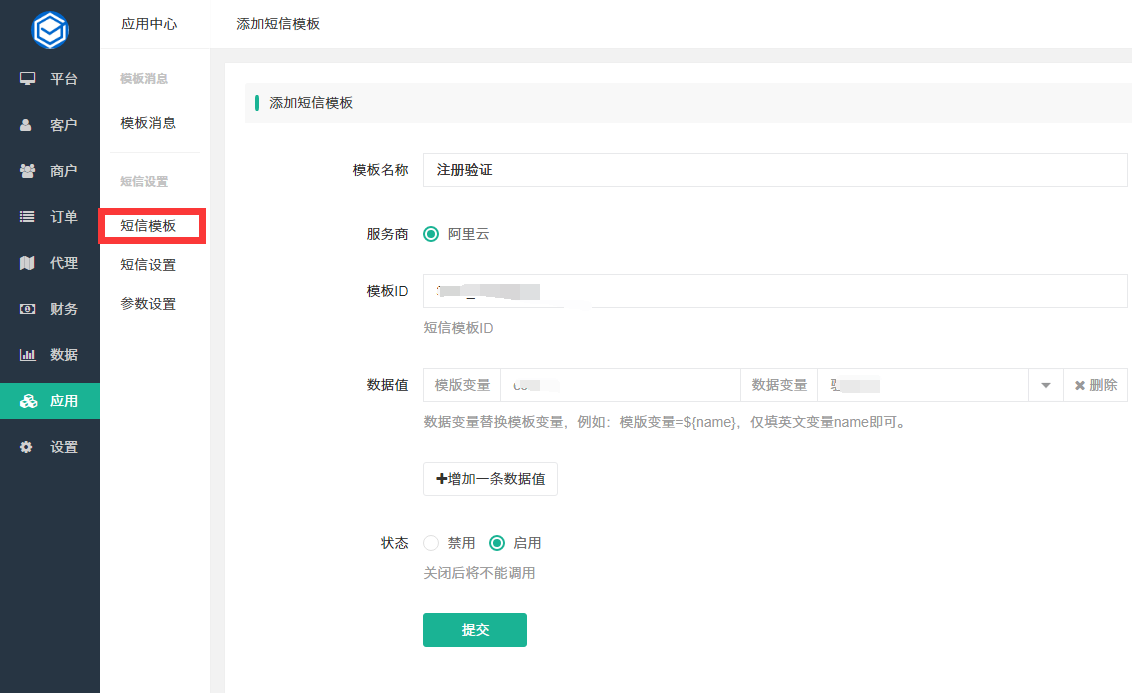Click the 应用中心 header text
Image resolution: width=1132 pixels, height=693 pixels.
point(149,24)
